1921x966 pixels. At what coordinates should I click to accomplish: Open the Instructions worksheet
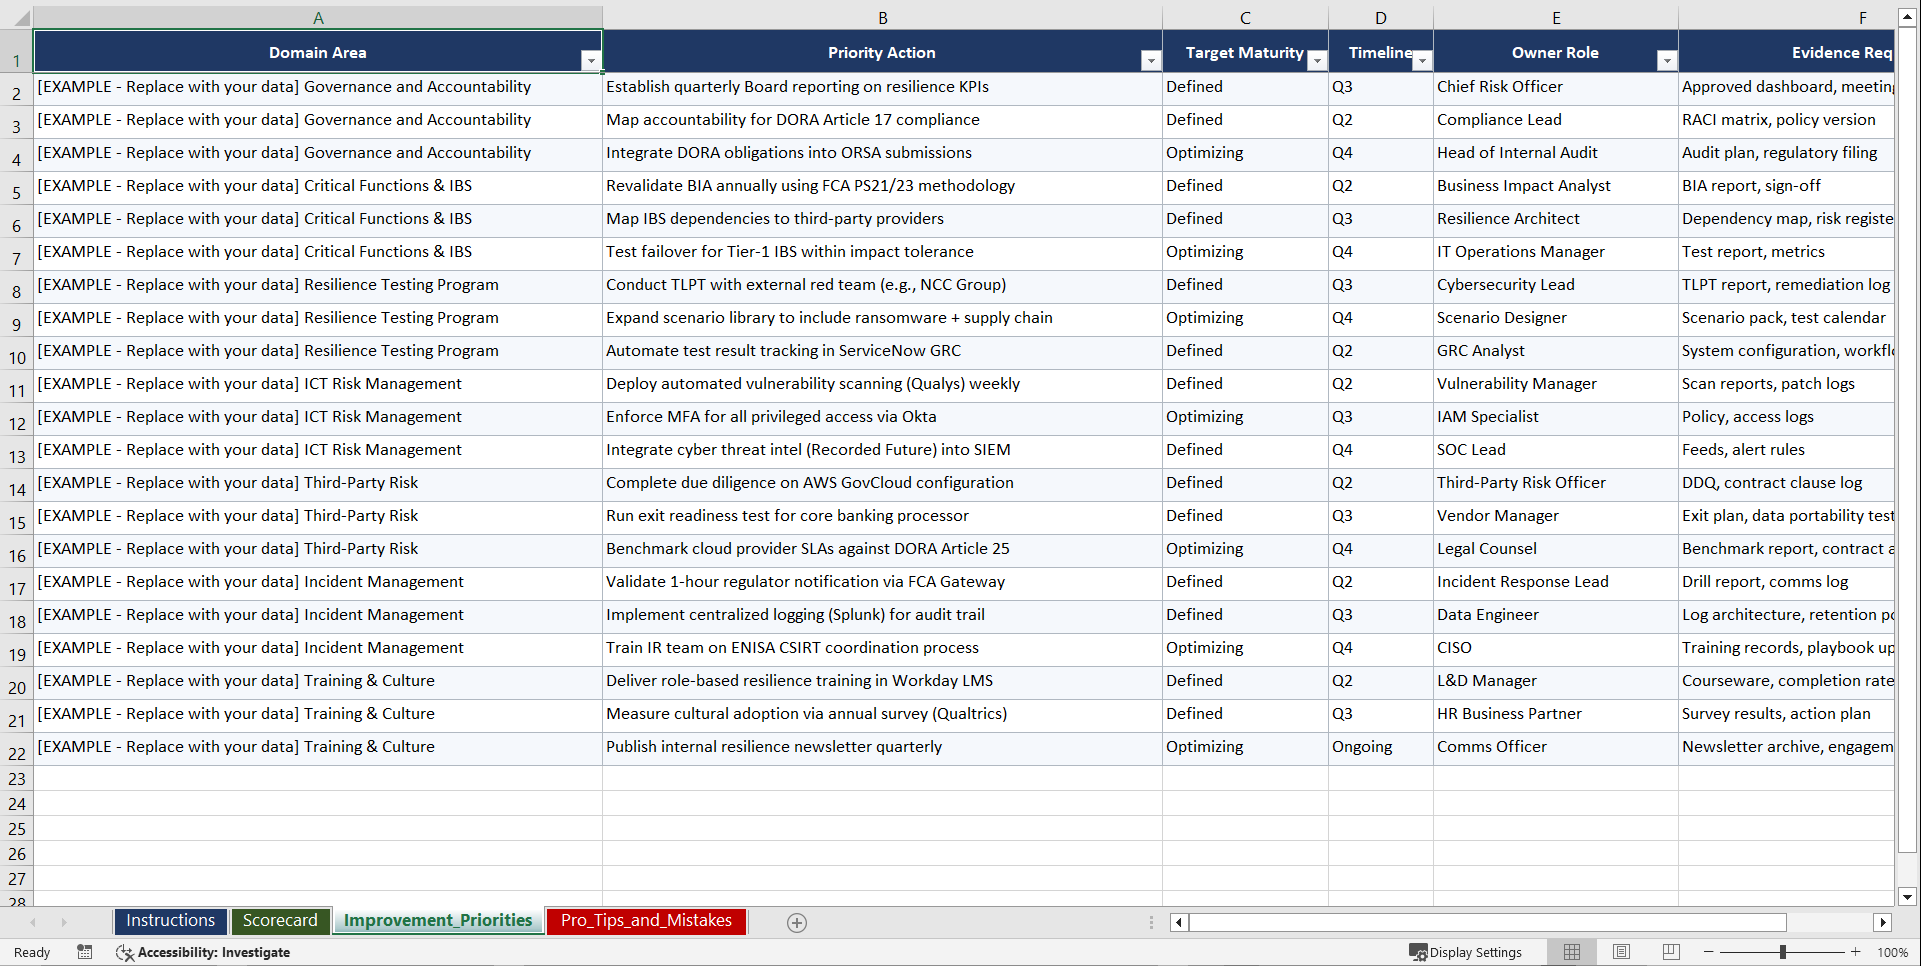pyautogui.click(x=170, y=921)
